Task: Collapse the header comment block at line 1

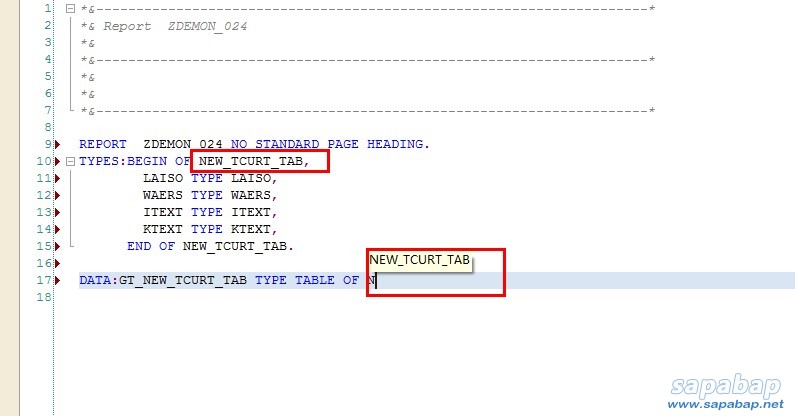Action: (70, 8)
